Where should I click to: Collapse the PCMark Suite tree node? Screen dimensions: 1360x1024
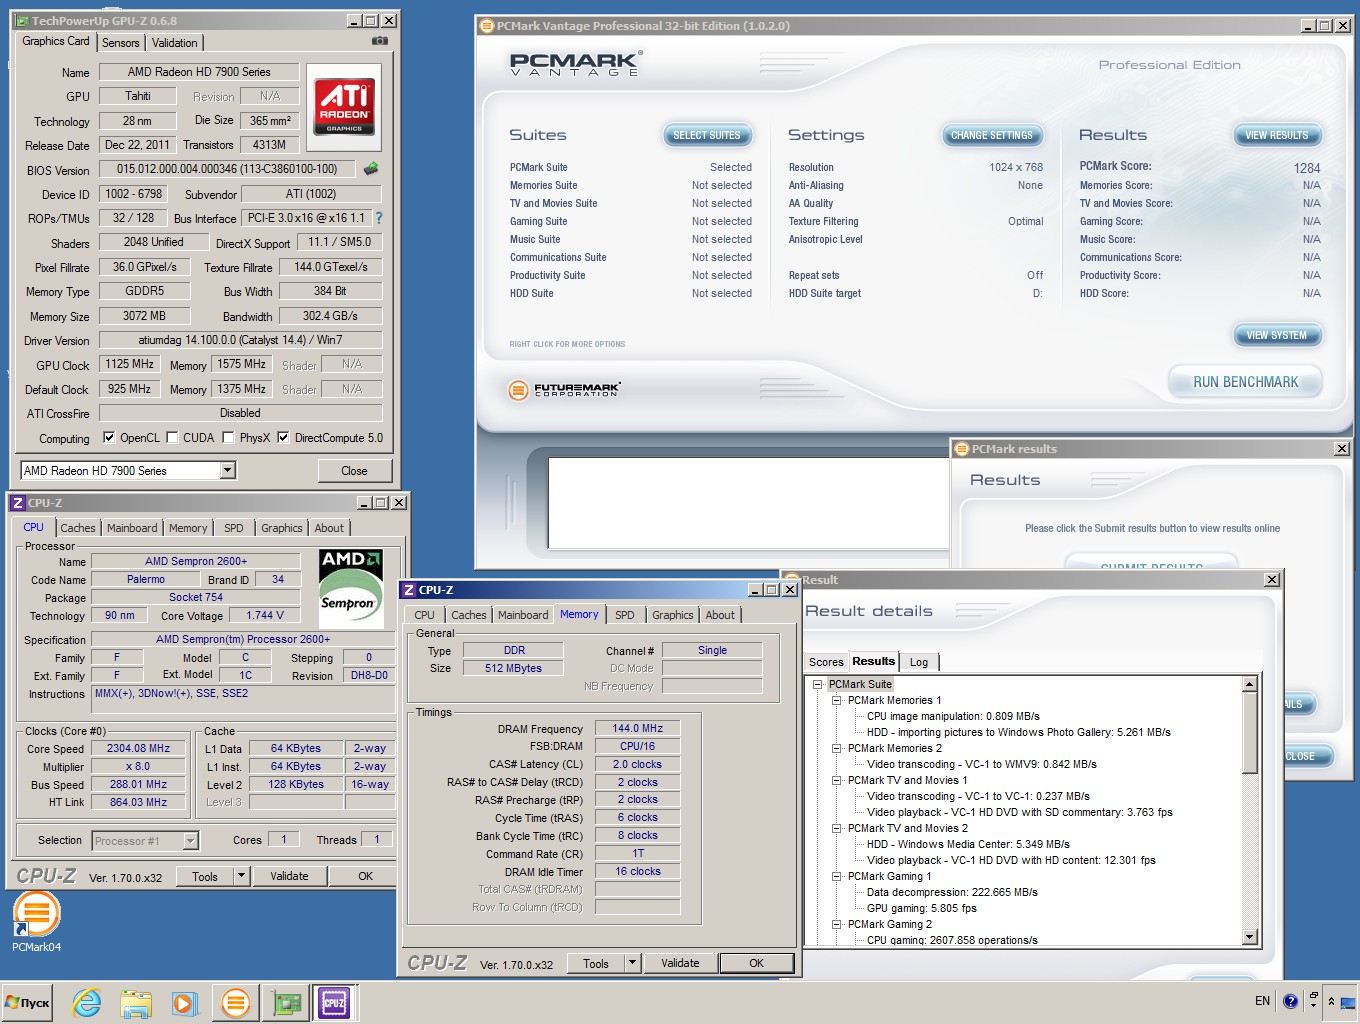tap(817, 685)
